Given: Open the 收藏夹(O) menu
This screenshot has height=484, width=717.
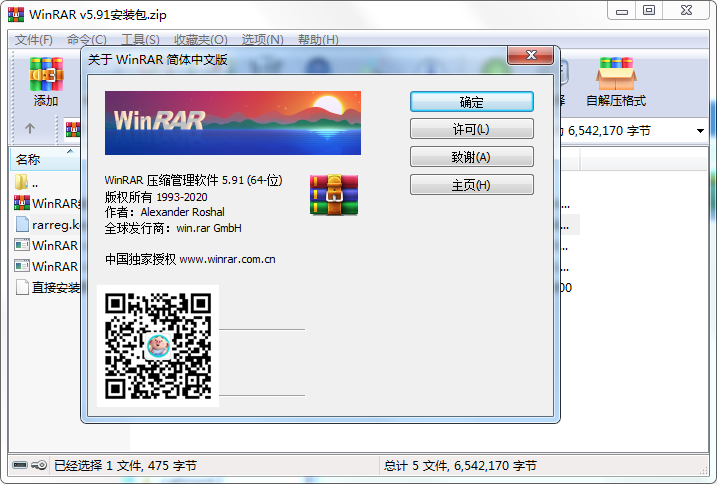Looking at the screenshot, I should [x=201, y=40].
